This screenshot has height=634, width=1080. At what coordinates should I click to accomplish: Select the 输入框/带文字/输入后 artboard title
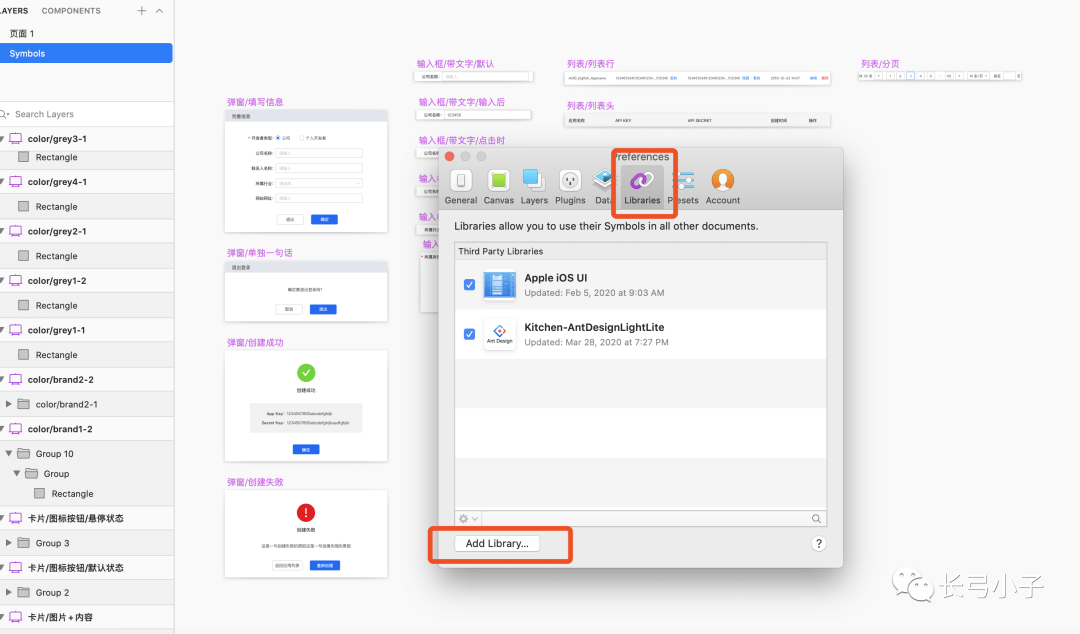(461, 102)
